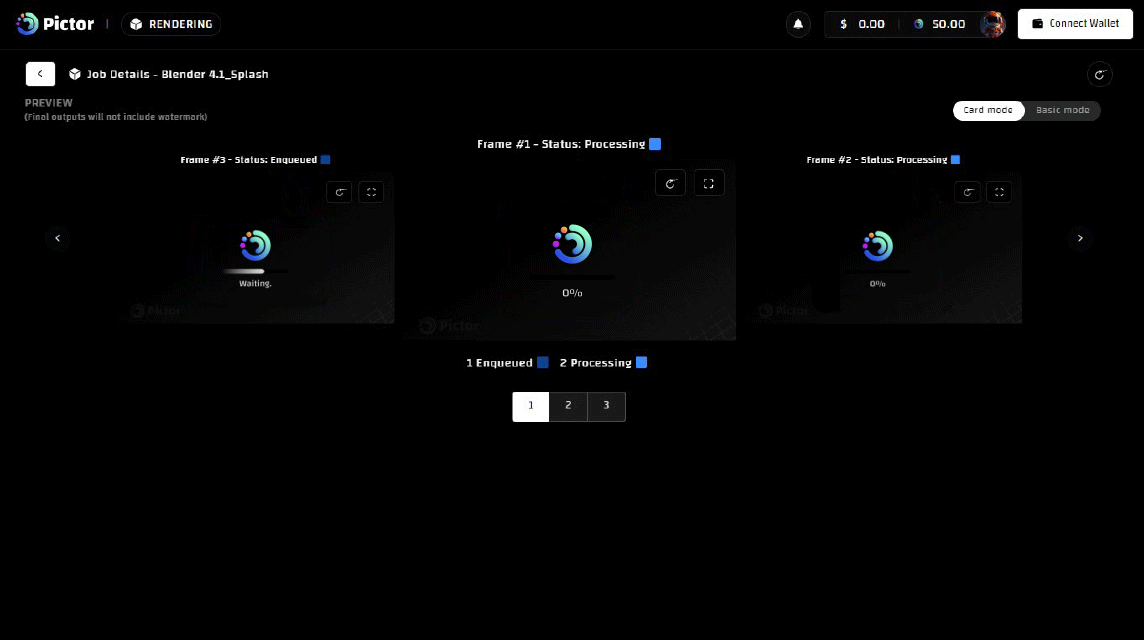Open the RENDERING section button
The image size is (1144, 640).
tap(171, 24)
